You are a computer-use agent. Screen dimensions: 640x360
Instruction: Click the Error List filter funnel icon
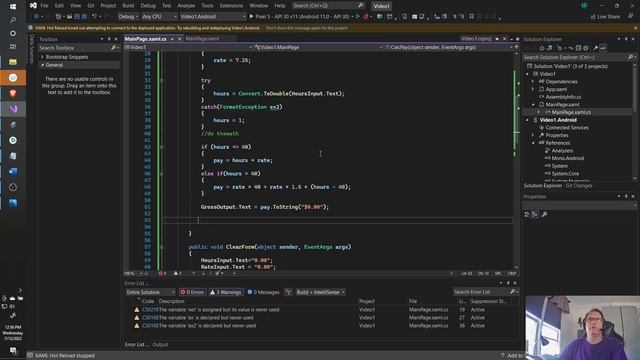pyautogui.click(x=288, y=292)
